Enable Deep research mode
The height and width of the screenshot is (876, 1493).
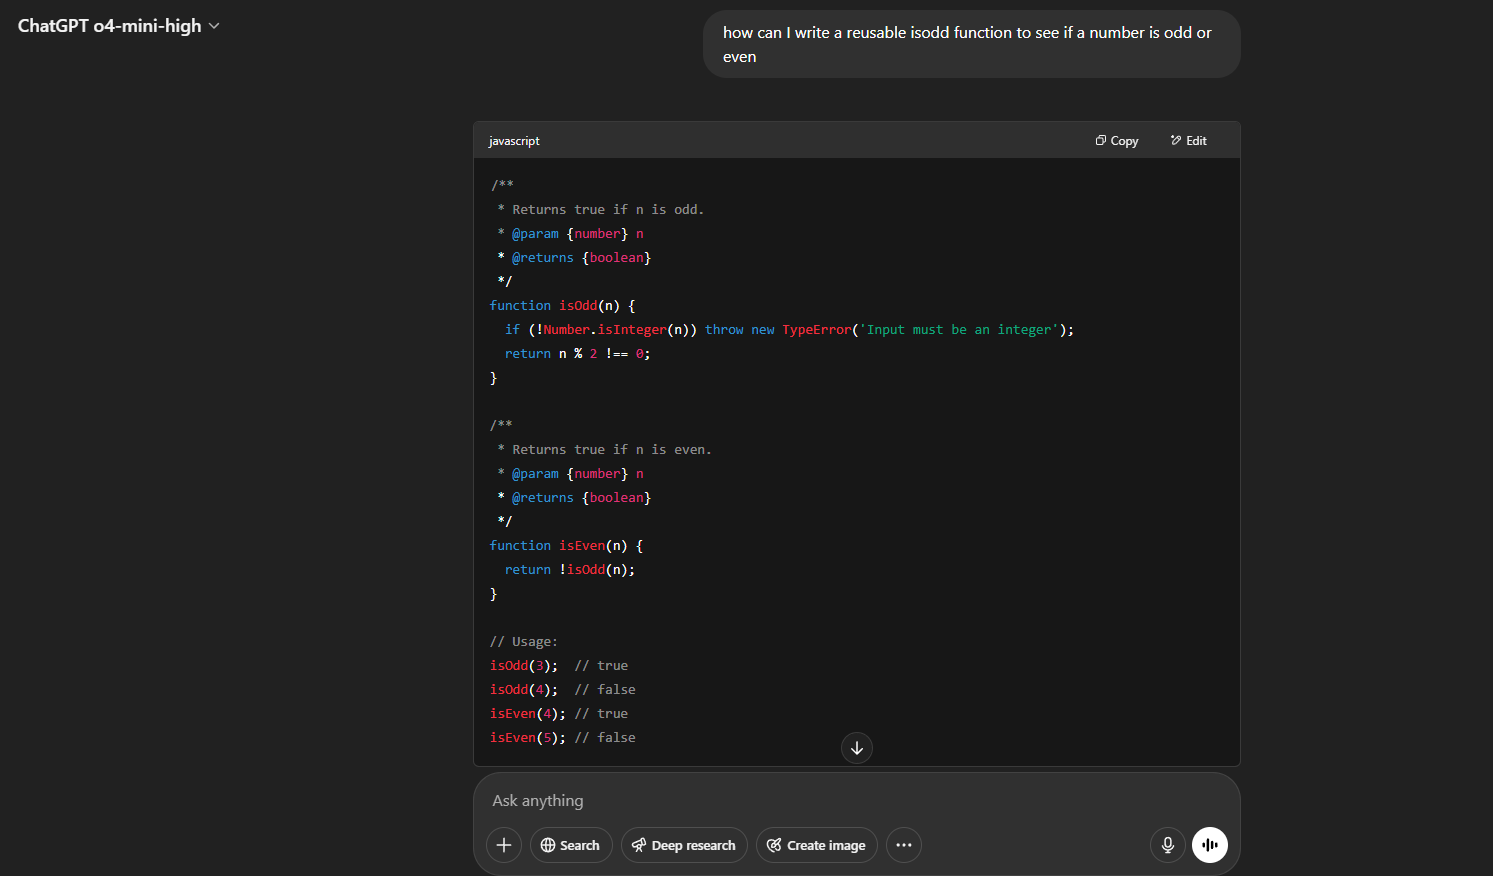(x=684, y=845)
